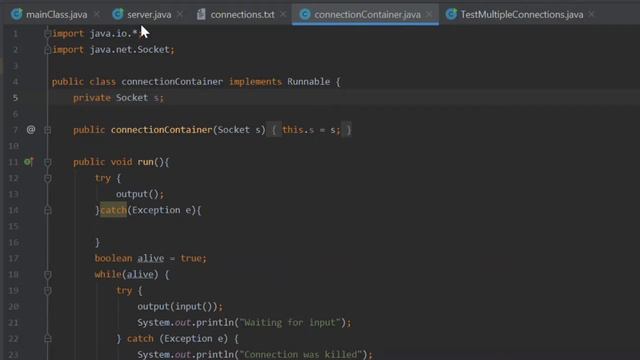Click the @ gutter icon on line 7

[31, 130]
